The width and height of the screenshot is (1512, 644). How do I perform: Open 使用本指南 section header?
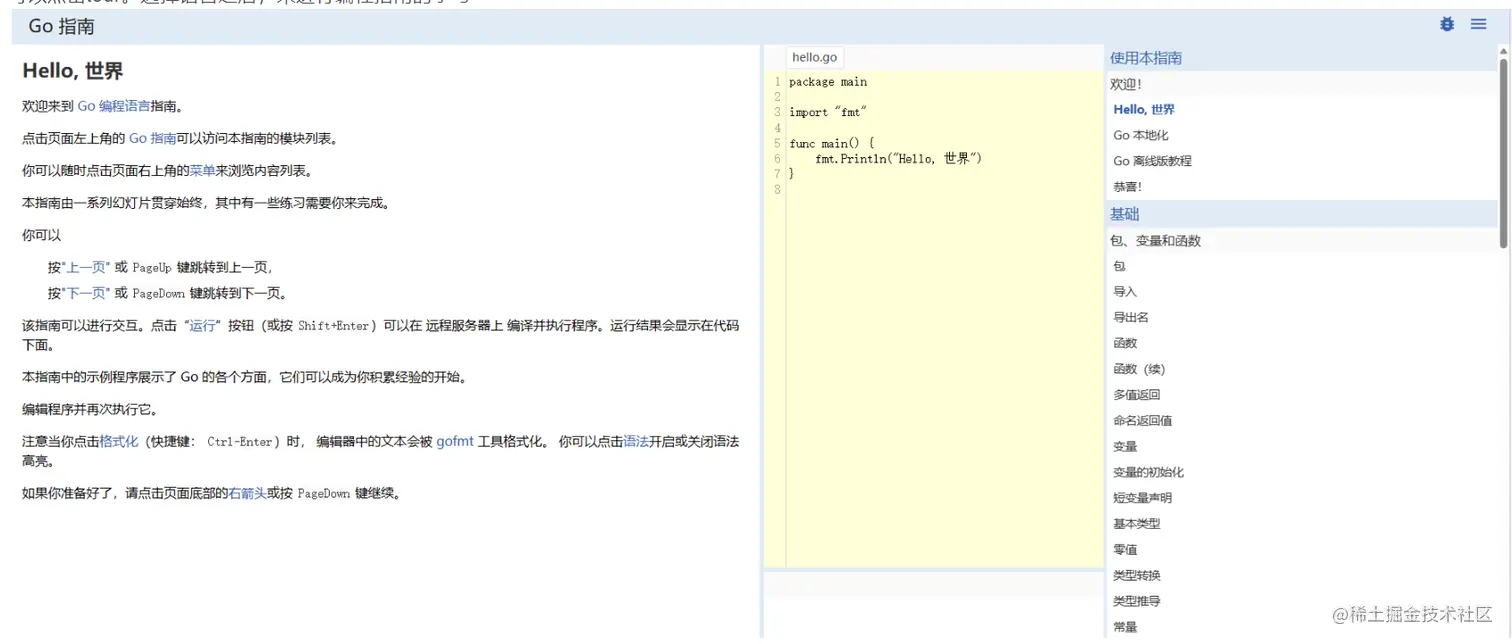tap(1146, 58)
